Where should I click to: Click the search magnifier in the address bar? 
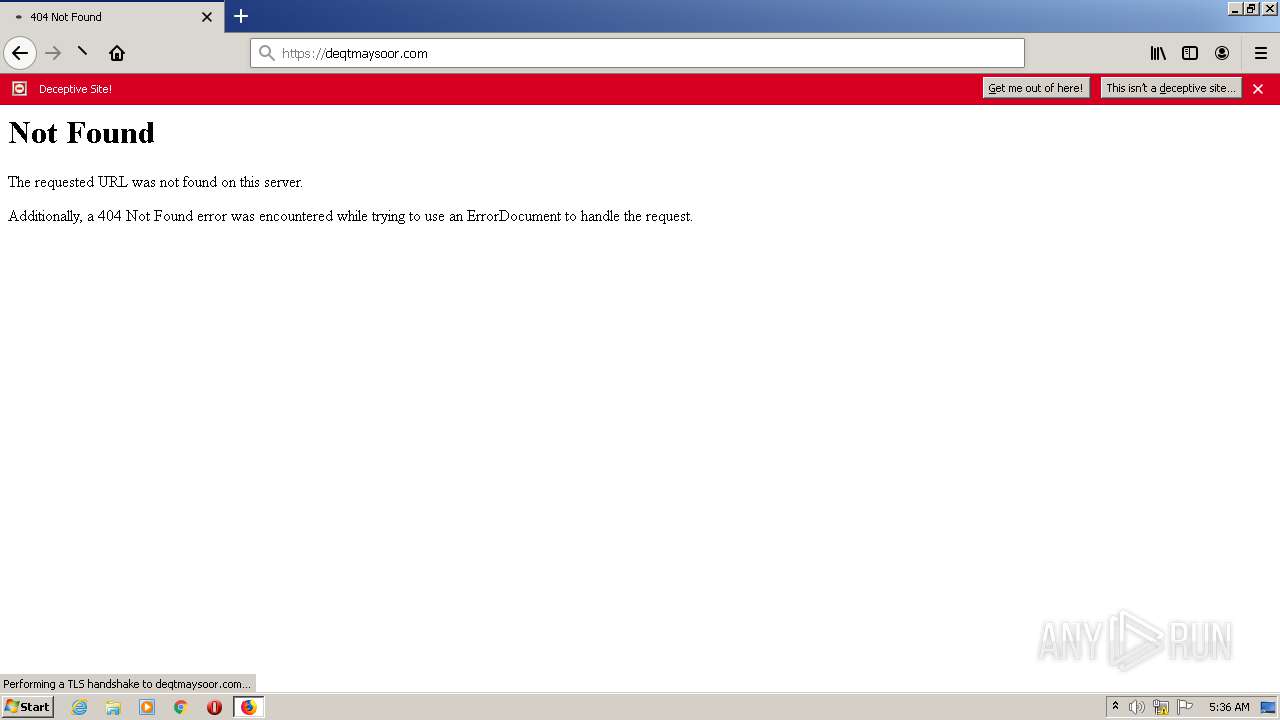(267, 53)
